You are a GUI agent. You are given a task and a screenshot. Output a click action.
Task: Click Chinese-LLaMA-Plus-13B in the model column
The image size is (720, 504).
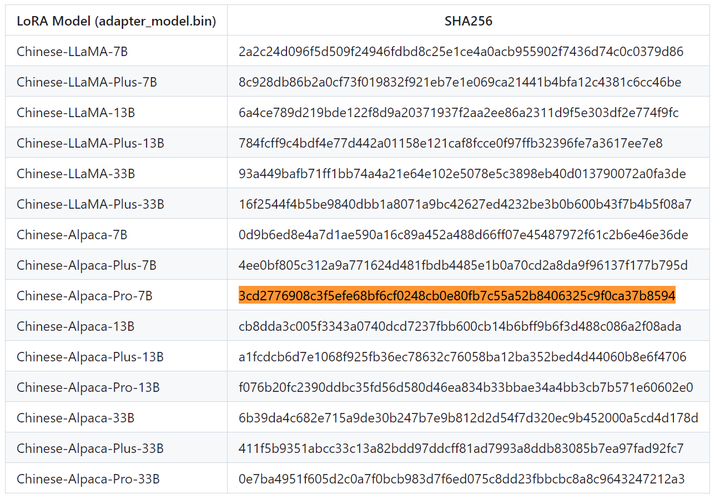point(90,143)
